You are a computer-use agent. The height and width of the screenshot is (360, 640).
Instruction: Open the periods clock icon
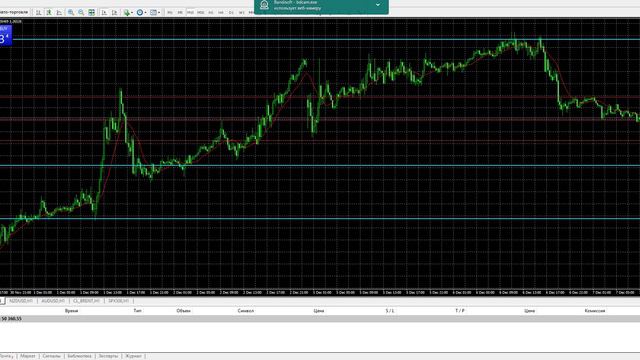[x=140, y=13]
